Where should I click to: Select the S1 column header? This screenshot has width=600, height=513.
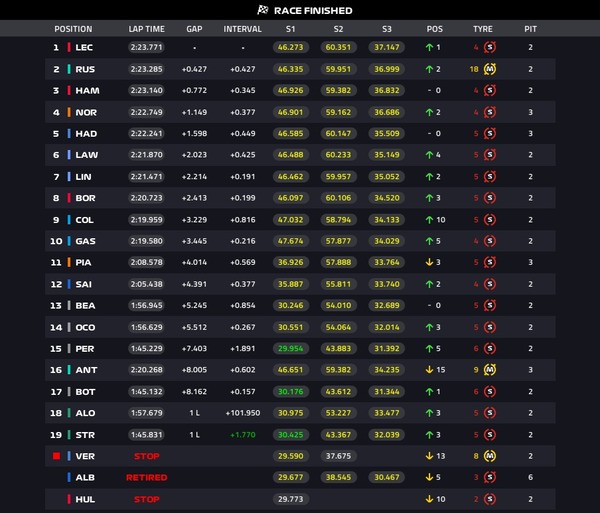point(290,29)
